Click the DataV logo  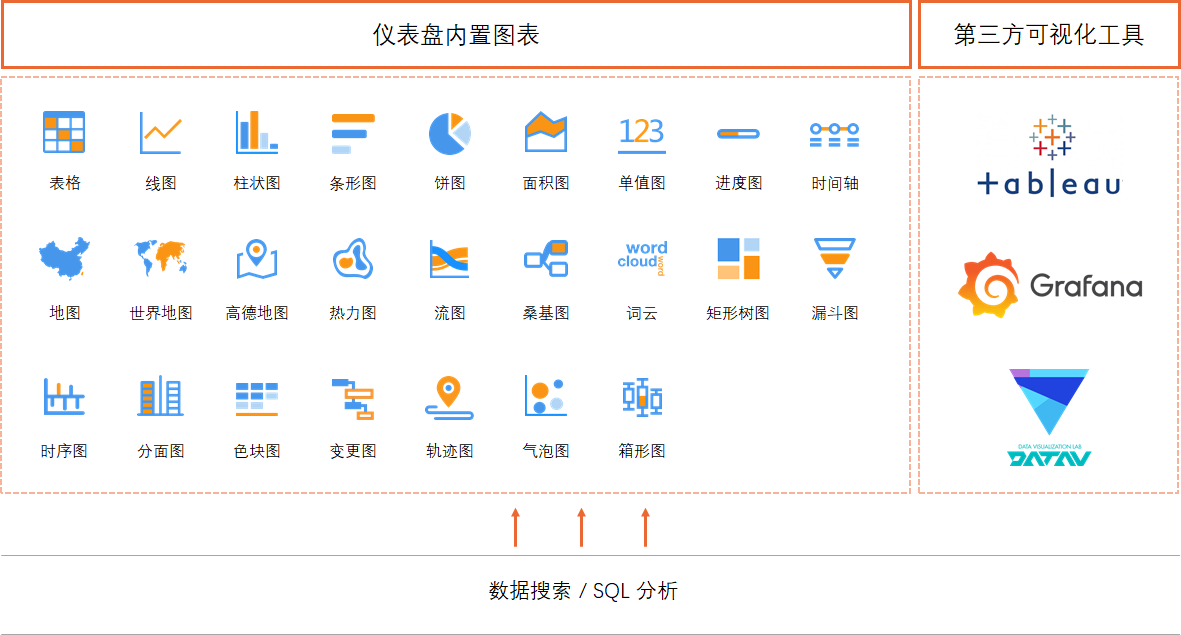1049,418
